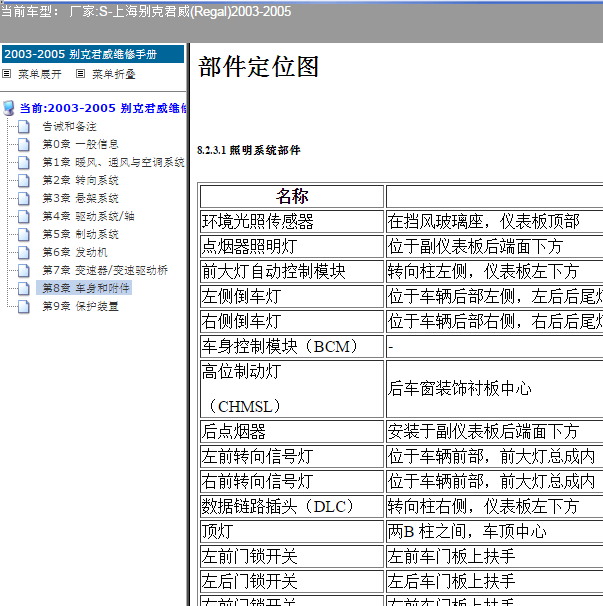This screenshot has height=606, width=603.
Task: Click table cell 车身控制模块（BCM）
Action: (x=292, y=346)
